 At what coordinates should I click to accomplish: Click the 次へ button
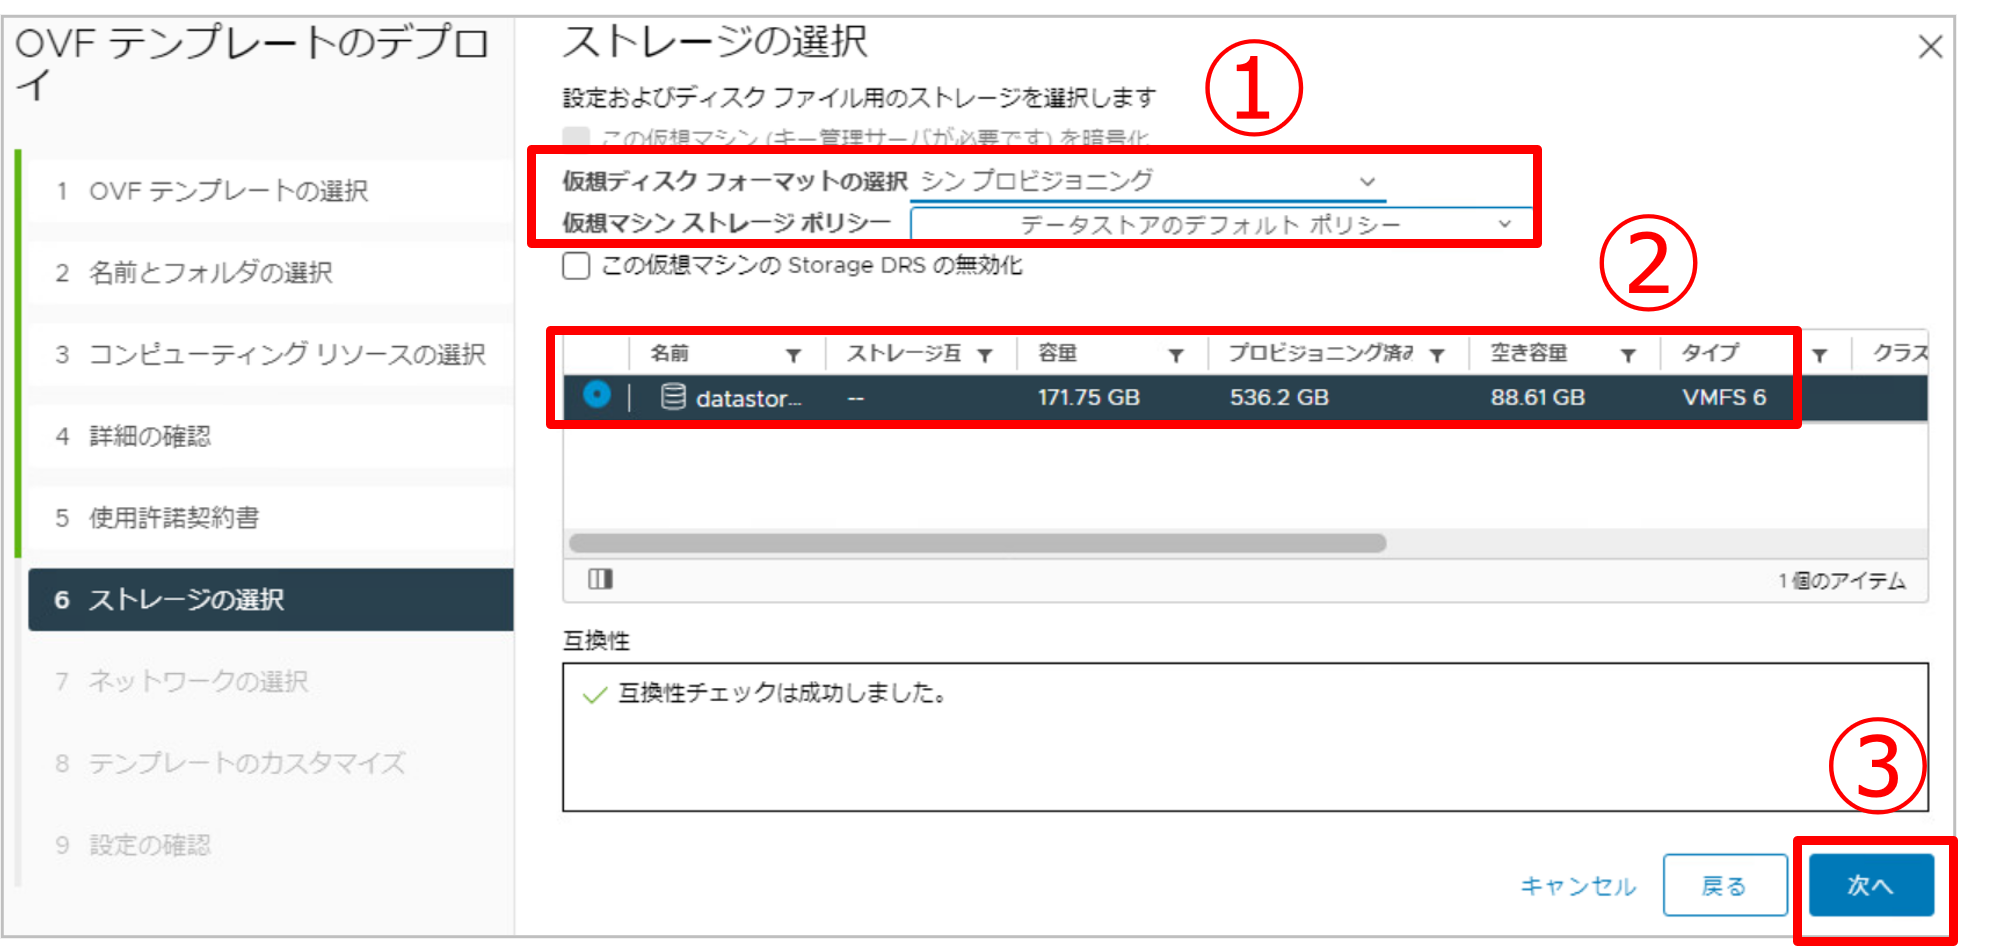1871,885
